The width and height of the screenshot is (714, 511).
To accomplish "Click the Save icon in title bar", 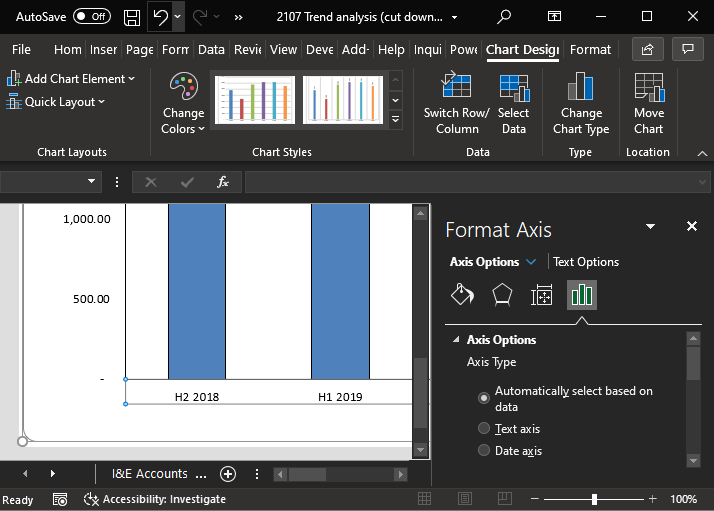I will [132, 17].
